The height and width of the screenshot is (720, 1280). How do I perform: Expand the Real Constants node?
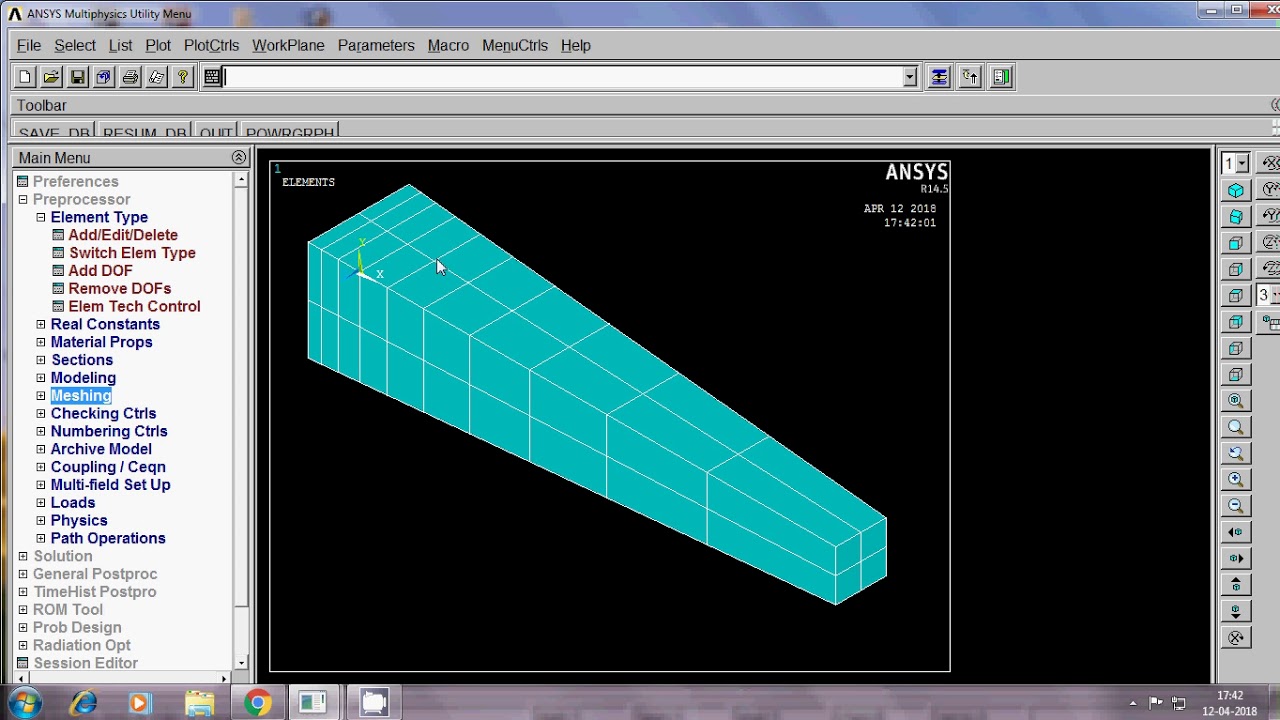(x=40, y=324)
